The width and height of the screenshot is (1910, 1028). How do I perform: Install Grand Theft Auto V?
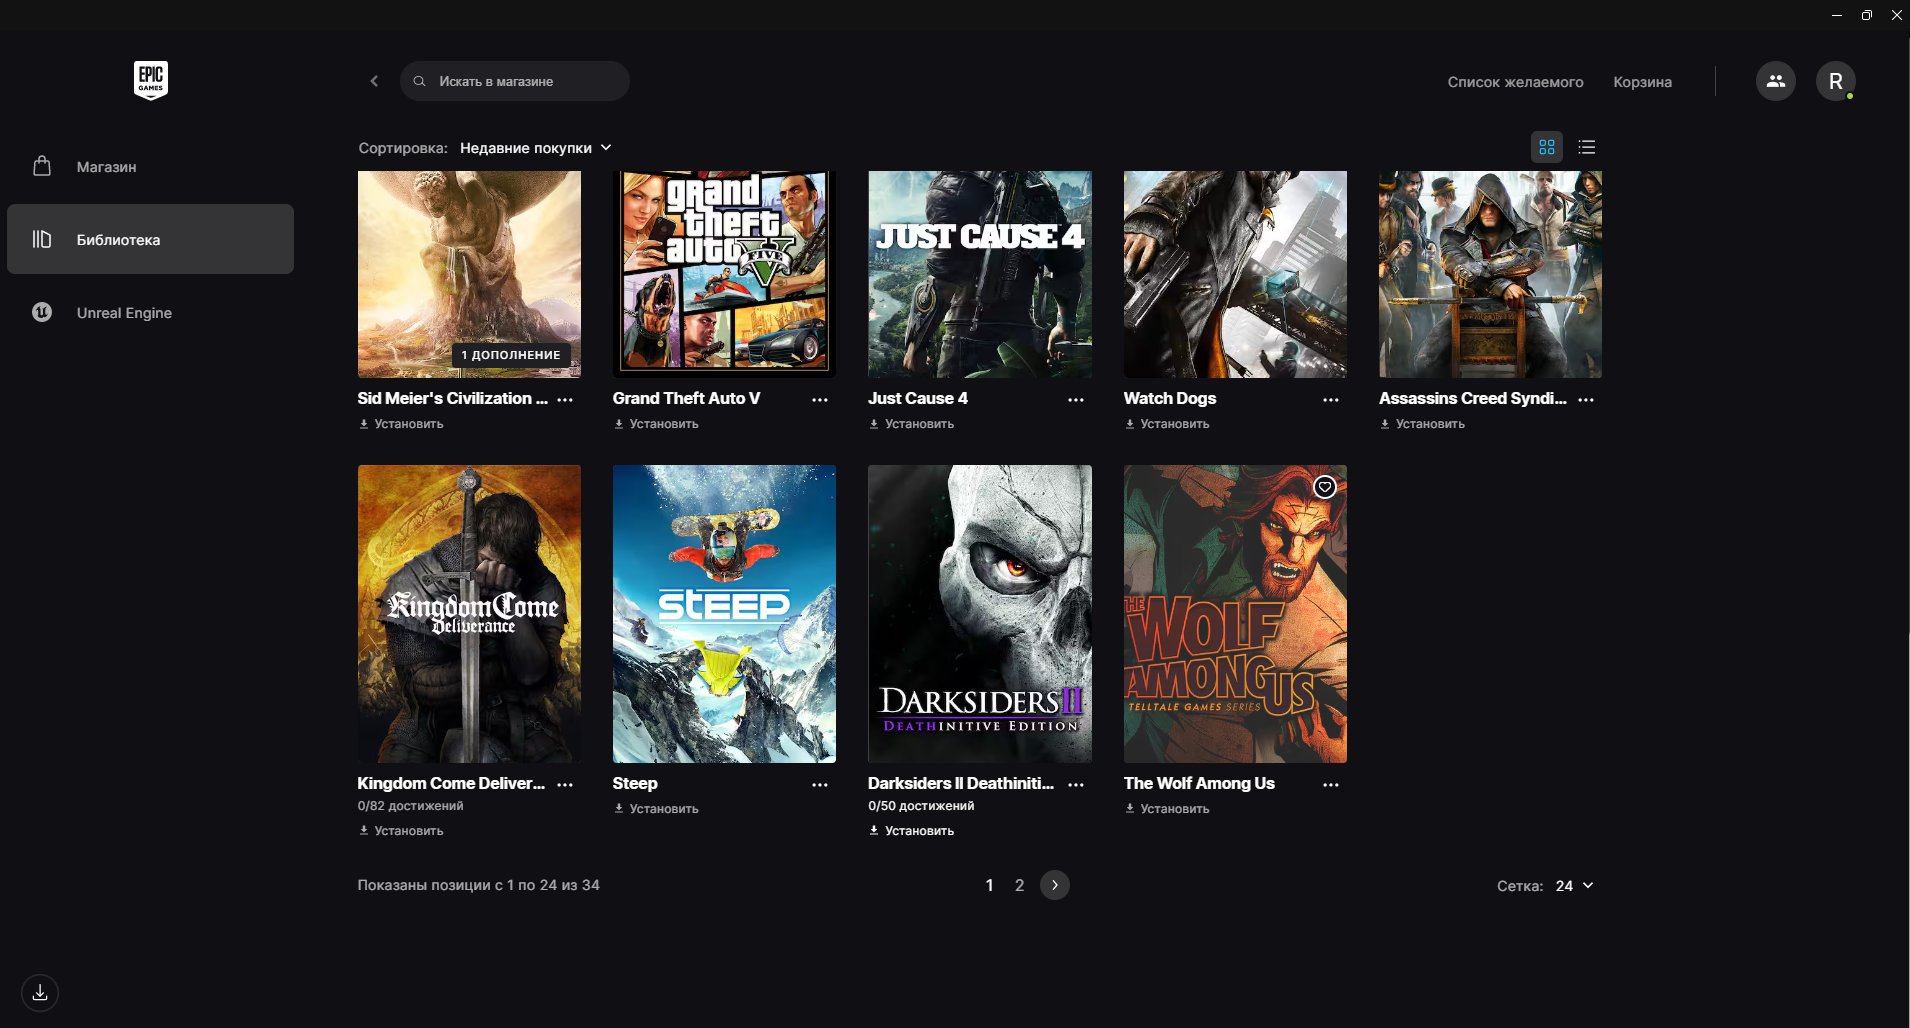pyautogui.click(x=656, y=424)
